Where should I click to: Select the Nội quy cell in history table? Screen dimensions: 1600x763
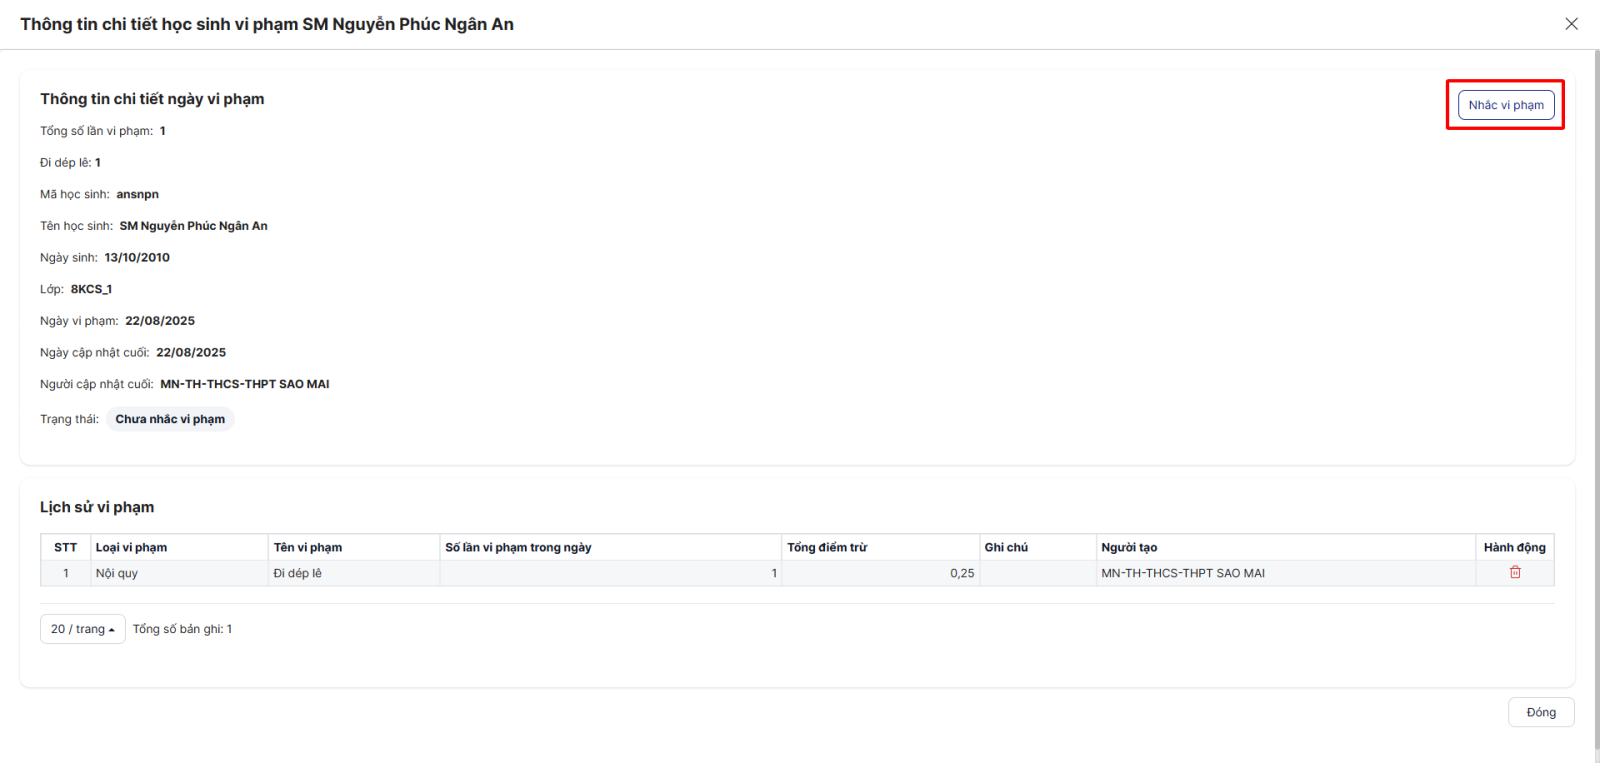pos(117,573)
